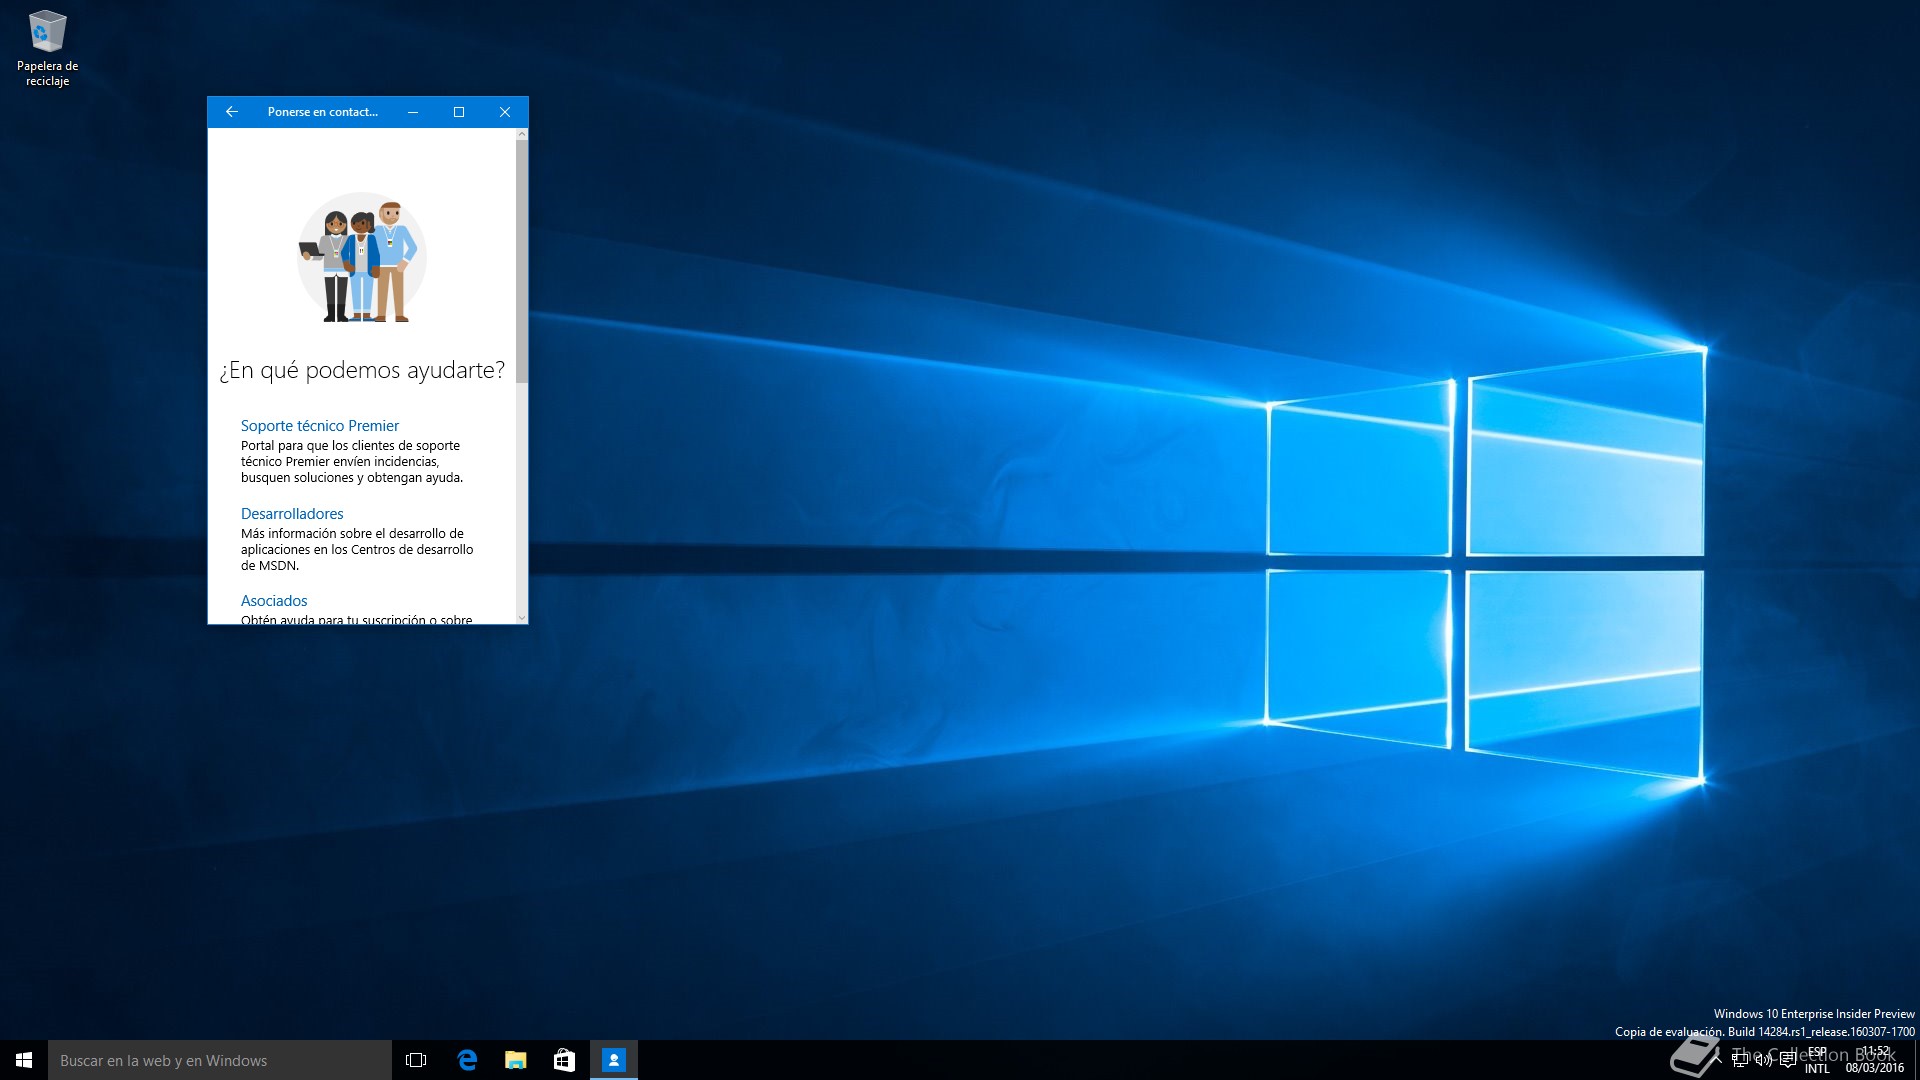Image resolution: width=1920 pixels, height=1080 pixels.
Task: Open the ESP INTL language selector
Action: 1817,1060
